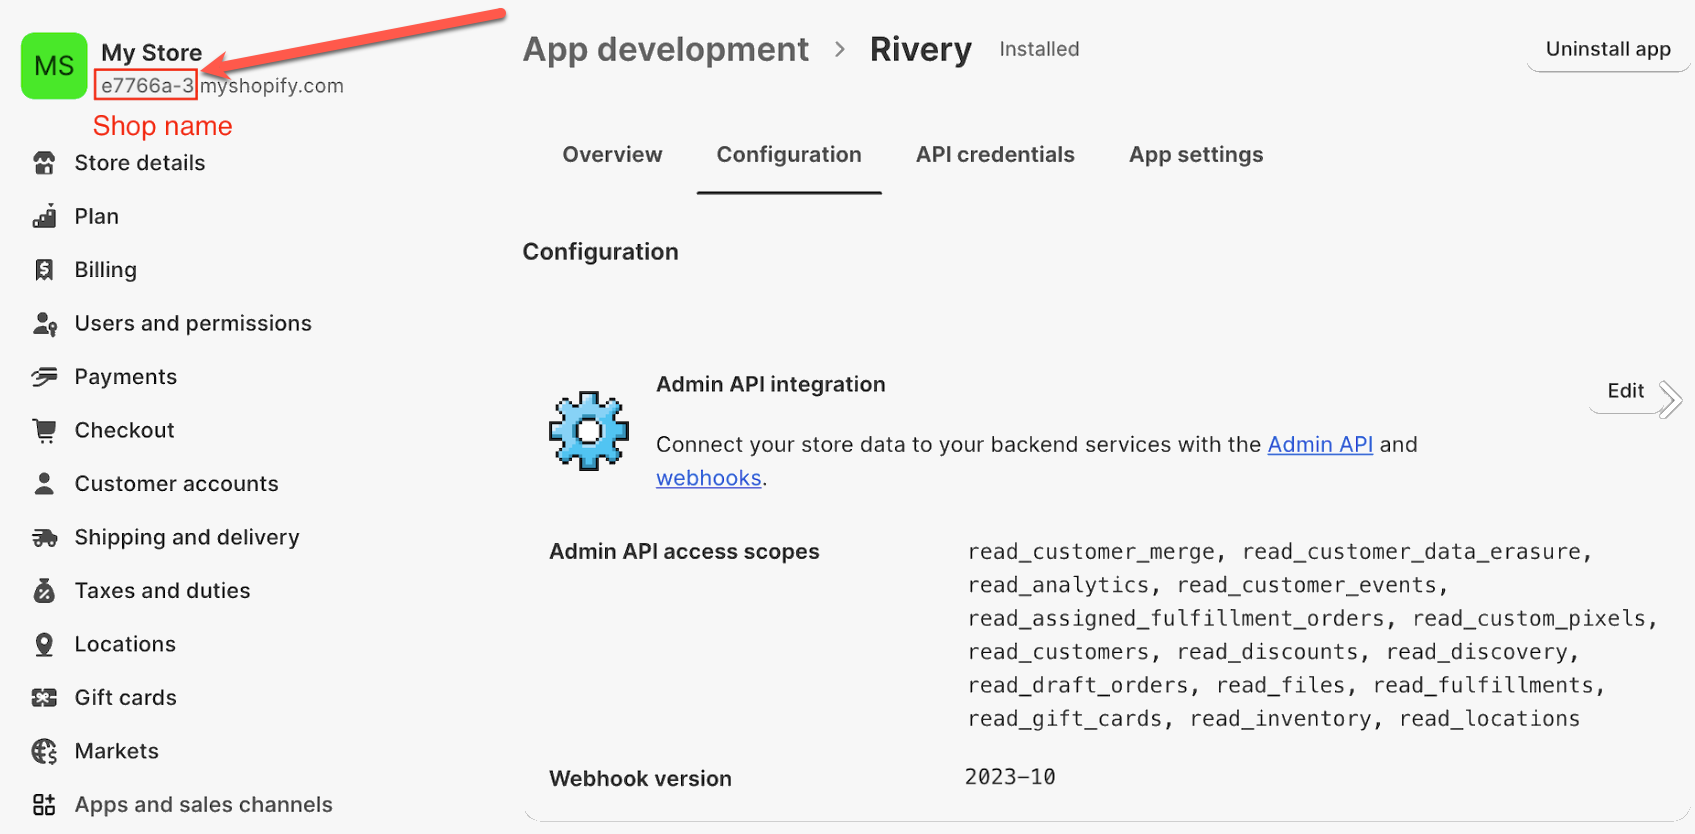Click the Shipping and delivery truck icon
Image resolution: width=1695 pixels, height=834 pixels.
pos(44,538)
